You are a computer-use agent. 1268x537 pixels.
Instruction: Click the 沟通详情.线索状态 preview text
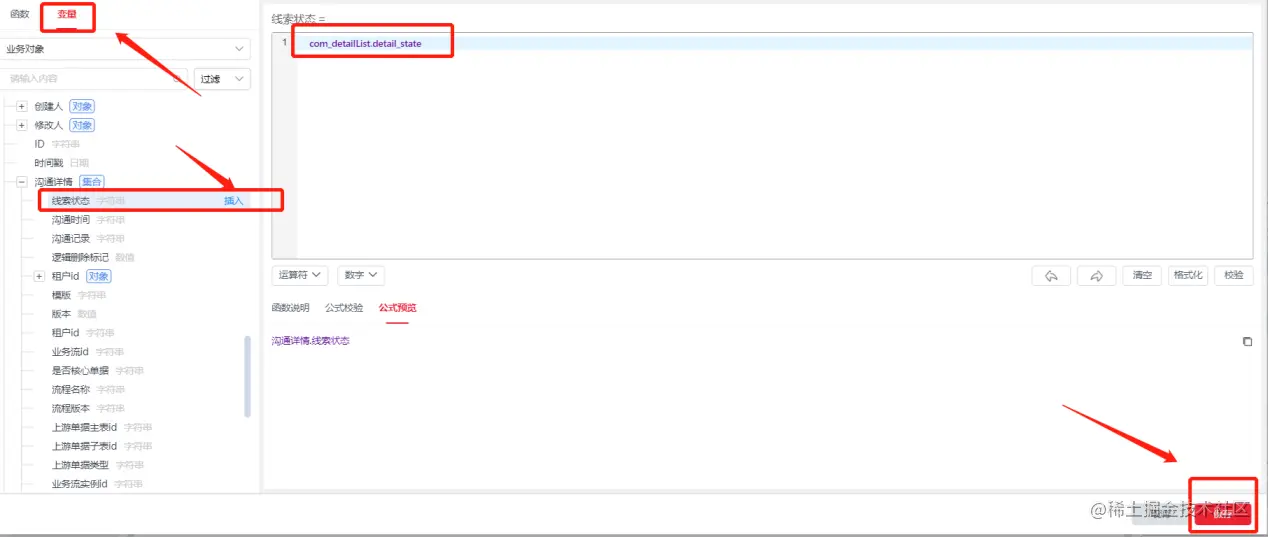311,341
